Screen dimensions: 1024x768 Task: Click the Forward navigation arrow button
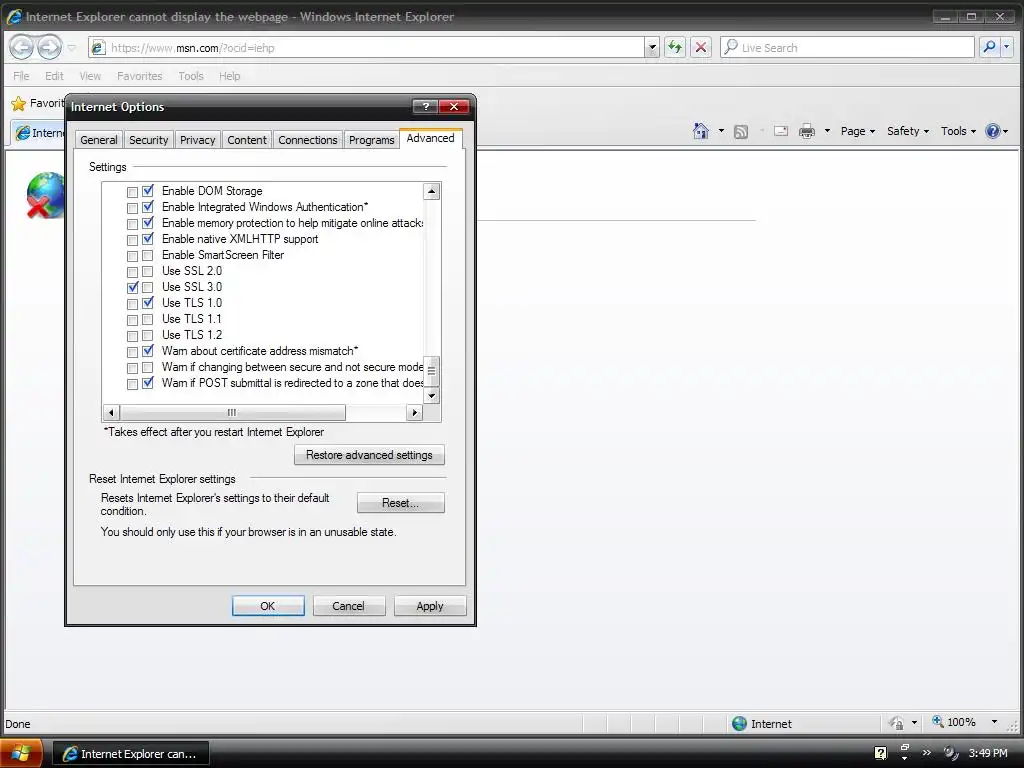click(x=49, y=47)
